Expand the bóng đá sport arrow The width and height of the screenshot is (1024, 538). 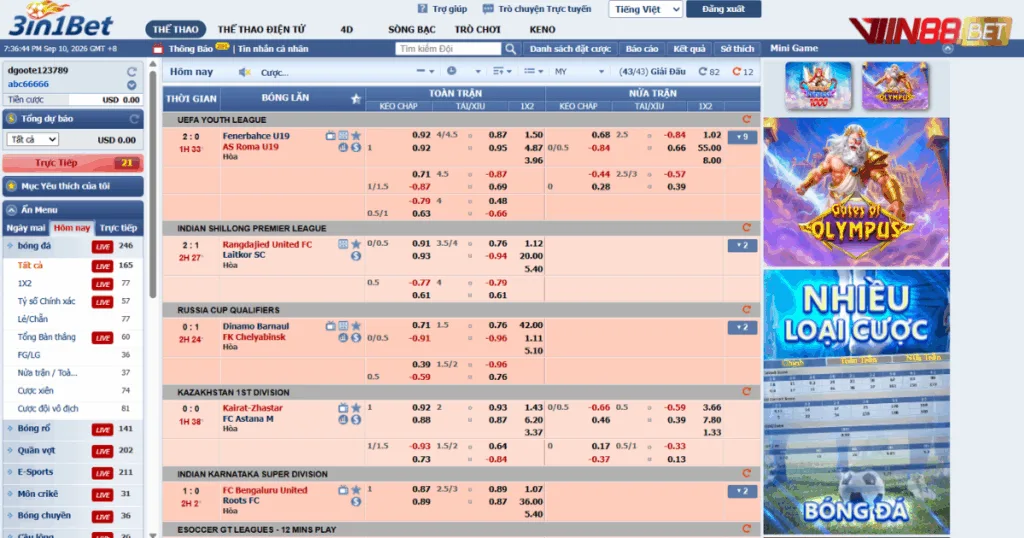pos(10,246)
